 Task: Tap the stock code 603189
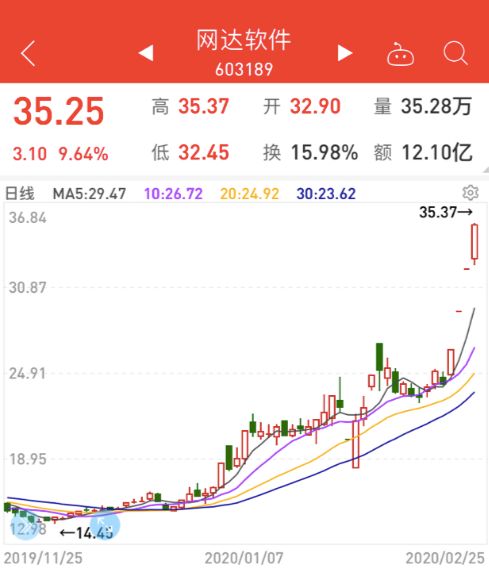click(244, 69)
